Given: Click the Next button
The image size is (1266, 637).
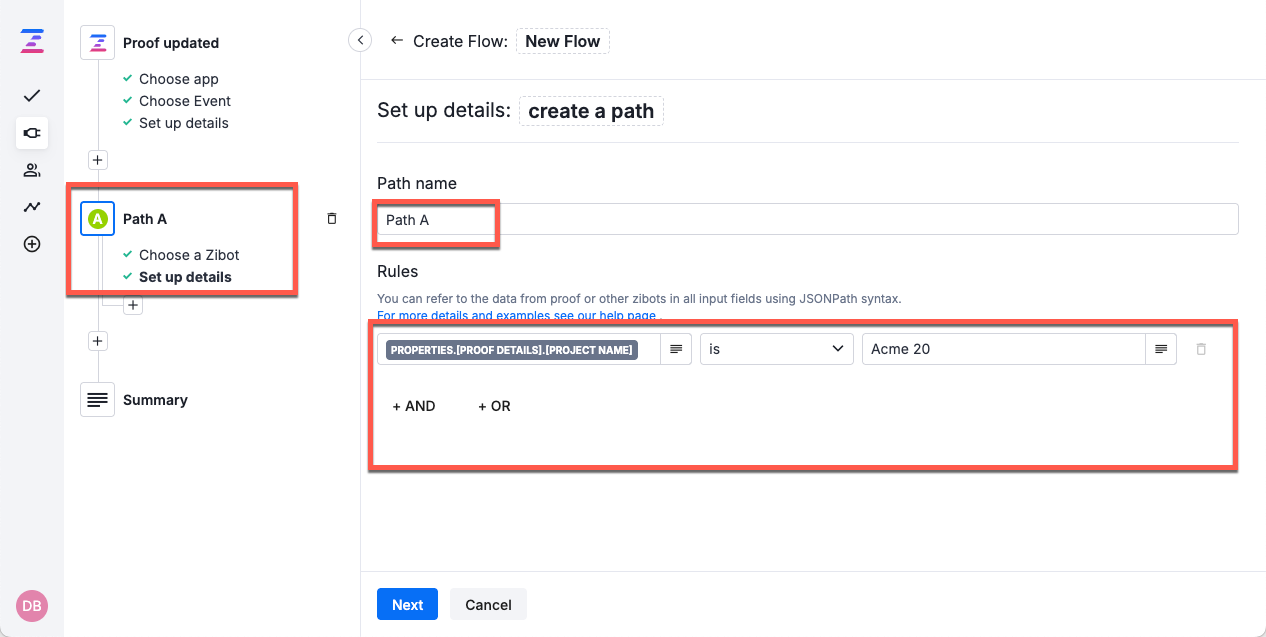Looking at the screenshot, I should 407,604.
